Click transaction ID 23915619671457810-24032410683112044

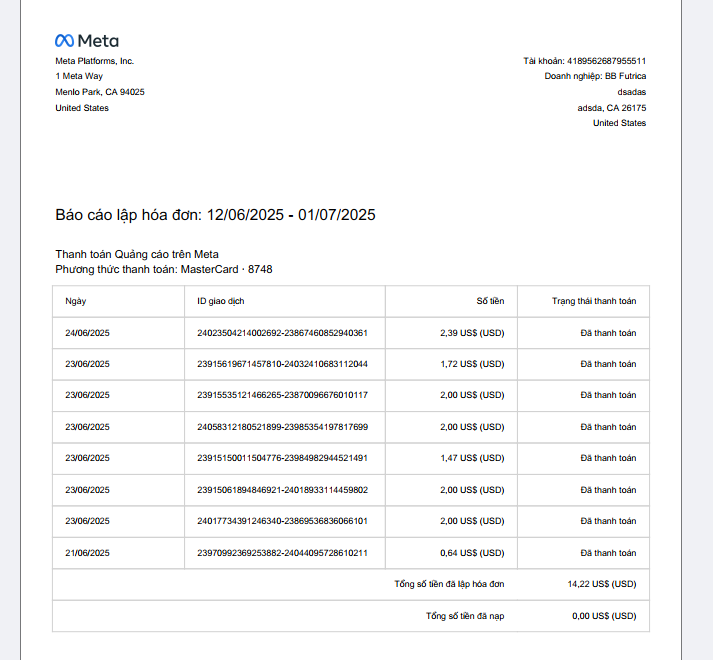pos(282,364)
